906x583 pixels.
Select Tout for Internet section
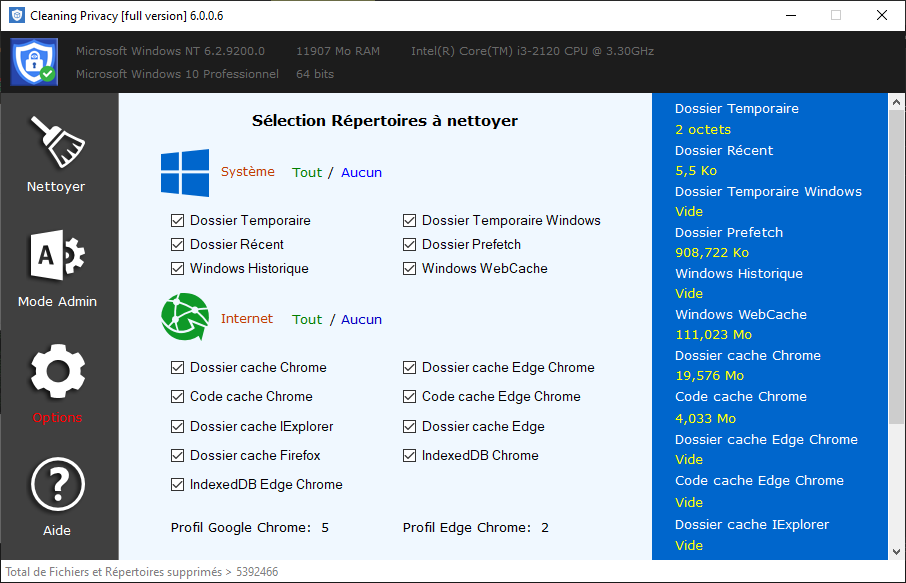307,320
